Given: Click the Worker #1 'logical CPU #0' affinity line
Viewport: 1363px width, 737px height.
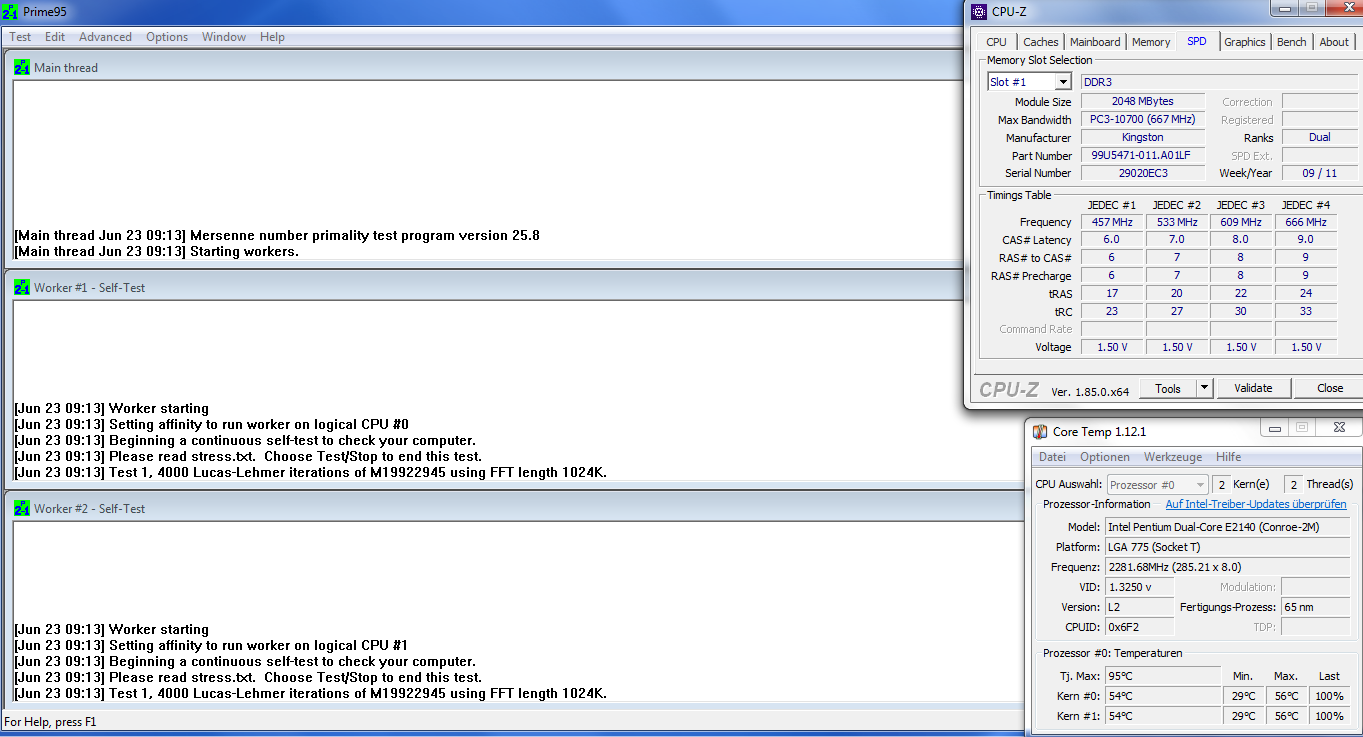Looking at the screenshot, I should coord(211,424).
